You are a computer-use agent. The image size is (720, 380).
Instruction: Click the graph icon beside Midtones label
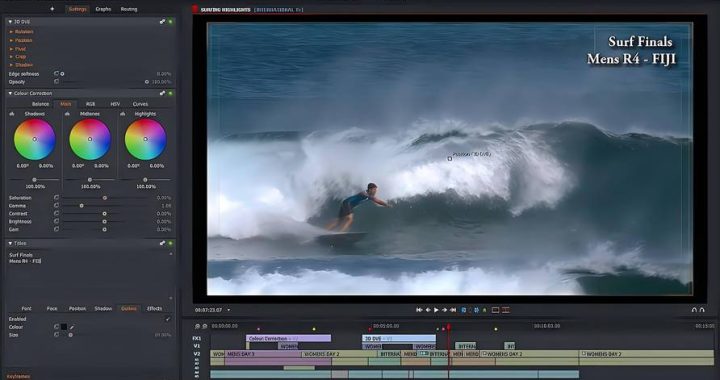coord(68,114)
